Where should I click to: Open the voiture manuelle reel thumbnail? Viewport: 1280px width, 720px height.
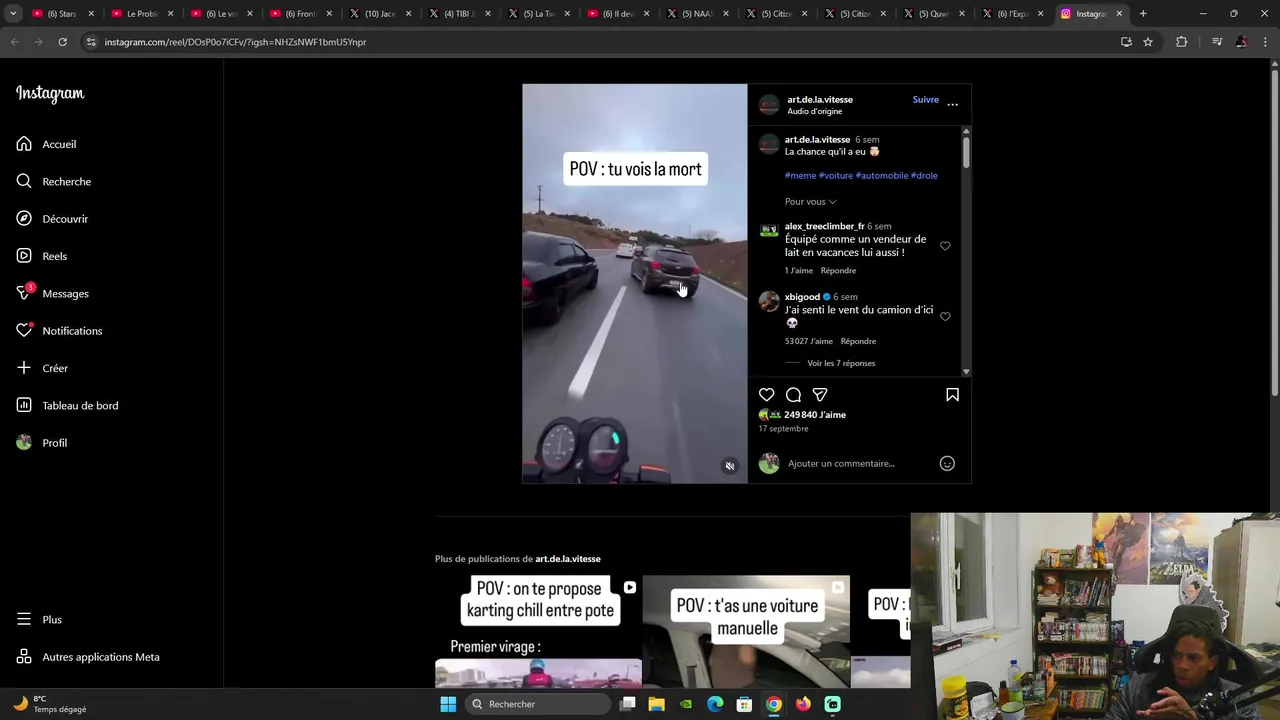[746, 632]
